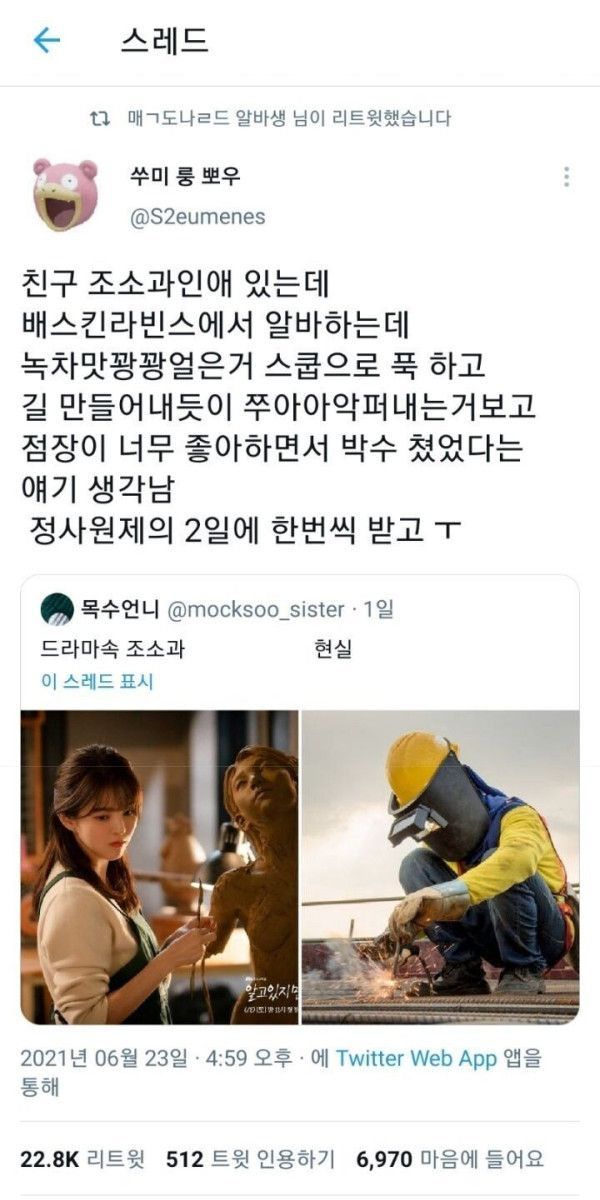Open the welder in yellow helmet photo
Viewport: 600px width, 1200px height.
(x=440, y=867)
